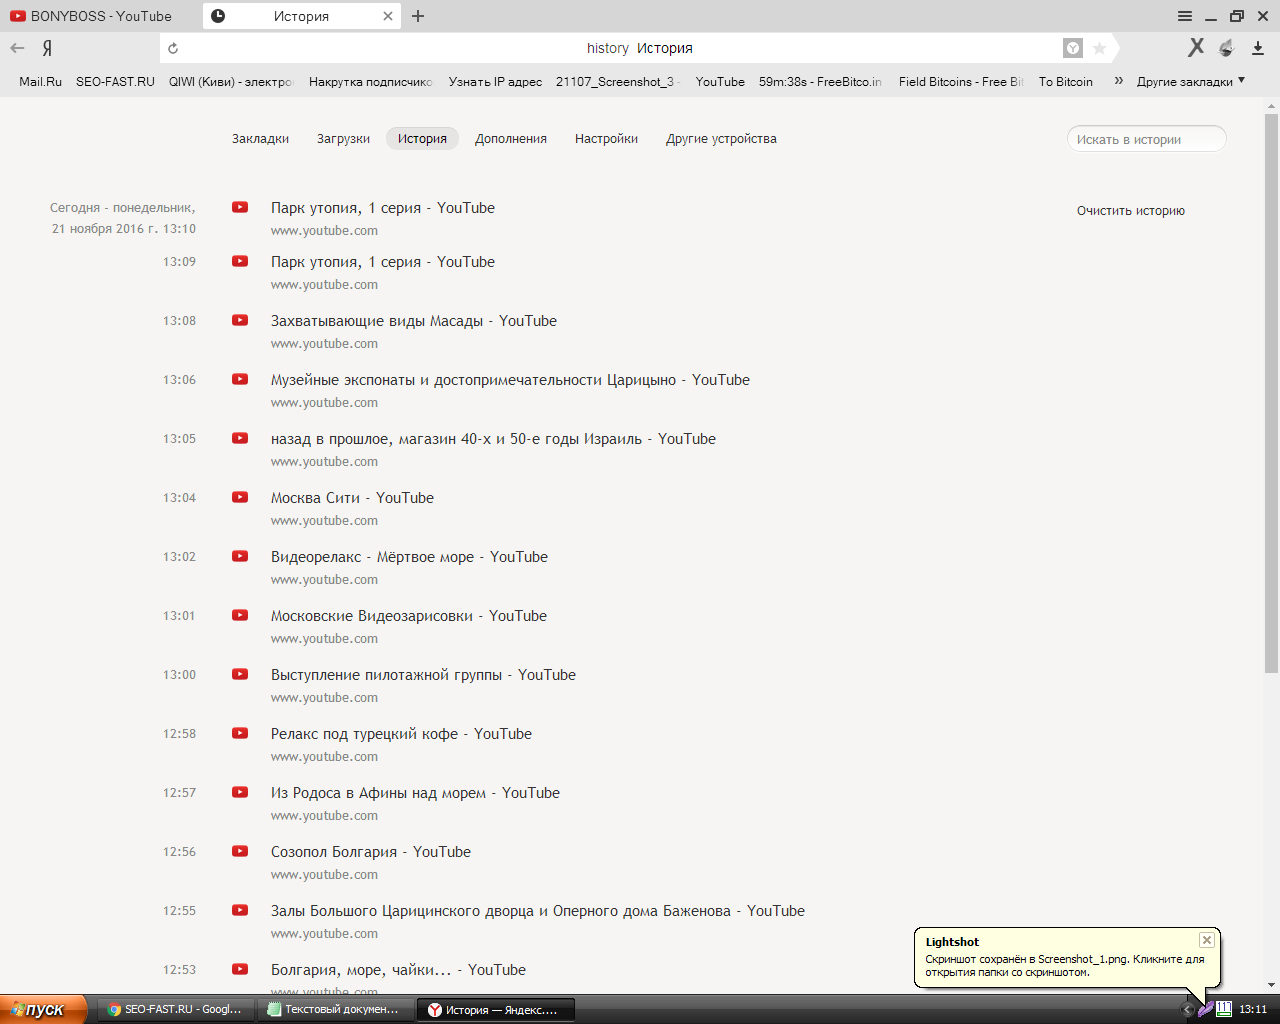This screenshot has width=1280, height=1024.
Task: Click the Mail.Ru bookmark
Action: [40, 82]
